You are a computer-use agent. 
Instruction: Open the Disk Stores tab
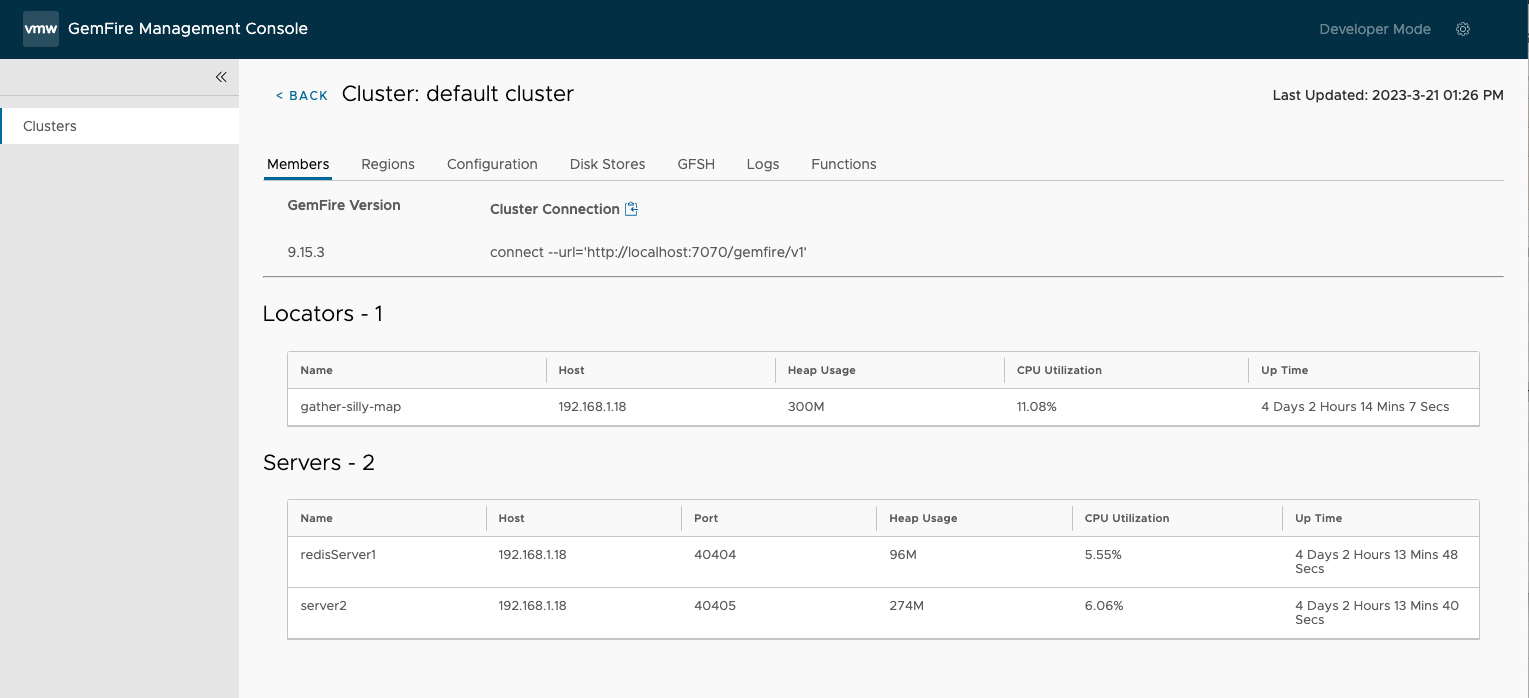click(607, 164)
